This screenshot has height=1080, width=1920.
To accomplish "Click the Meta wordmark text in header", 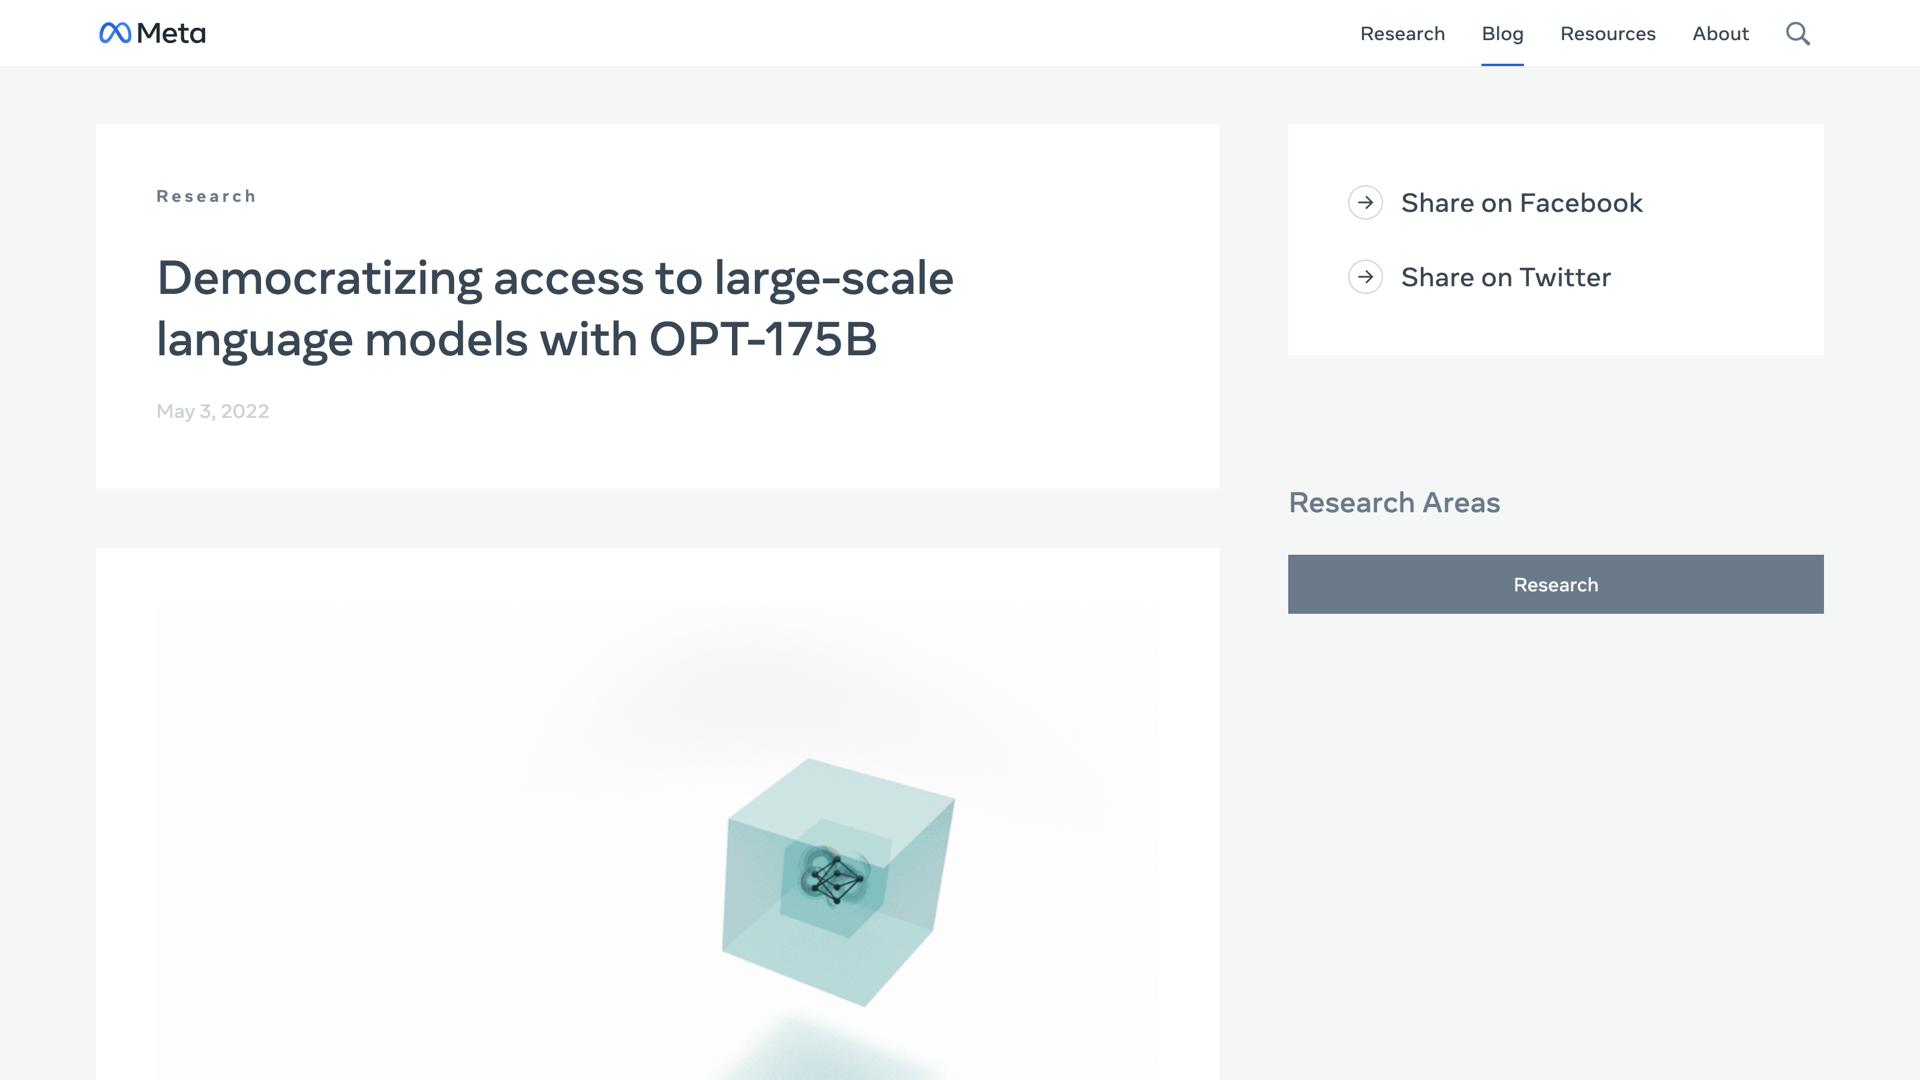I will [x=171, y=34].
